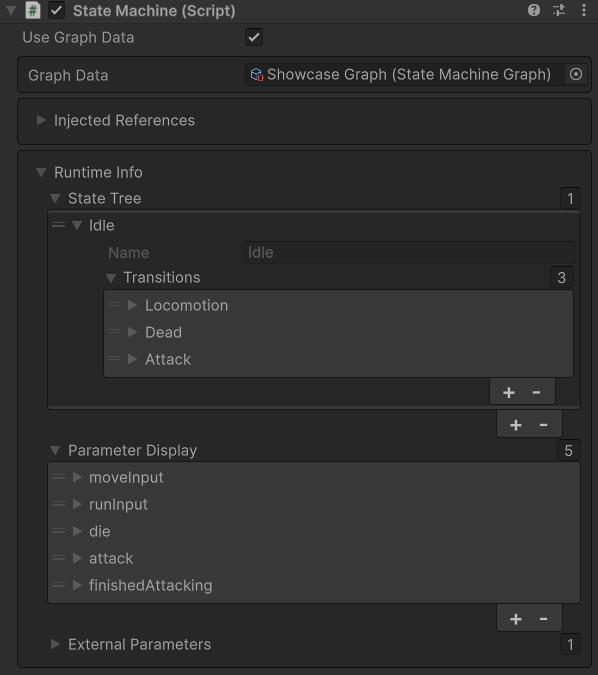
Task: Click the C# script icon in header
Action: click(x=33, y=10)
